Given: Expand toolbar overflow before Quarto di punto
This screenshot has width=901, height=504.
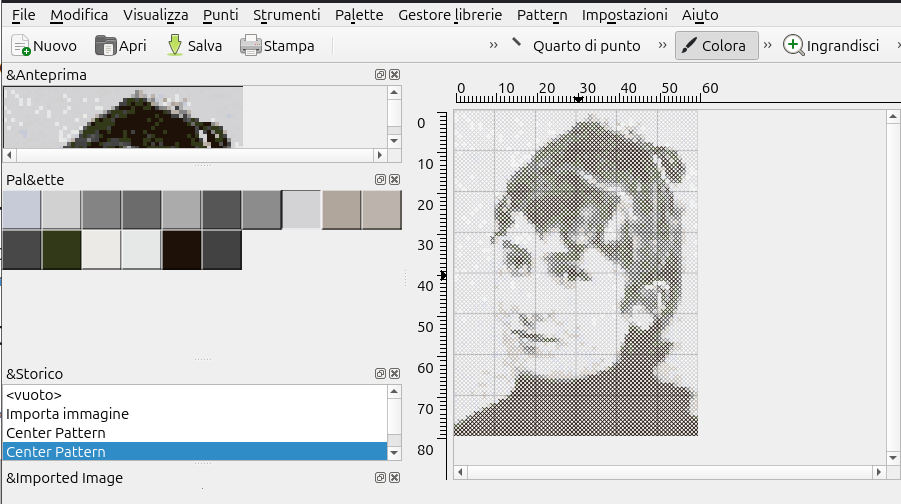Looking at the screenshot, I should point(494,45).
